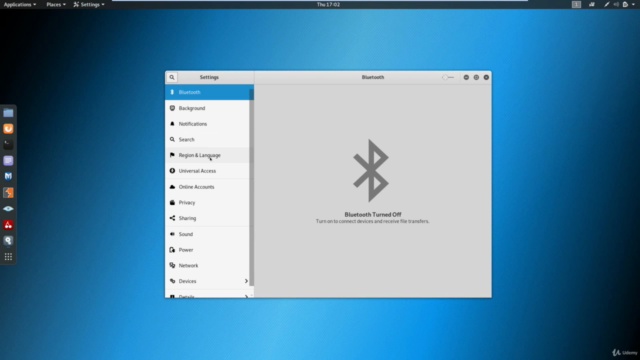Open the Network settings panel

pos(208,265)
